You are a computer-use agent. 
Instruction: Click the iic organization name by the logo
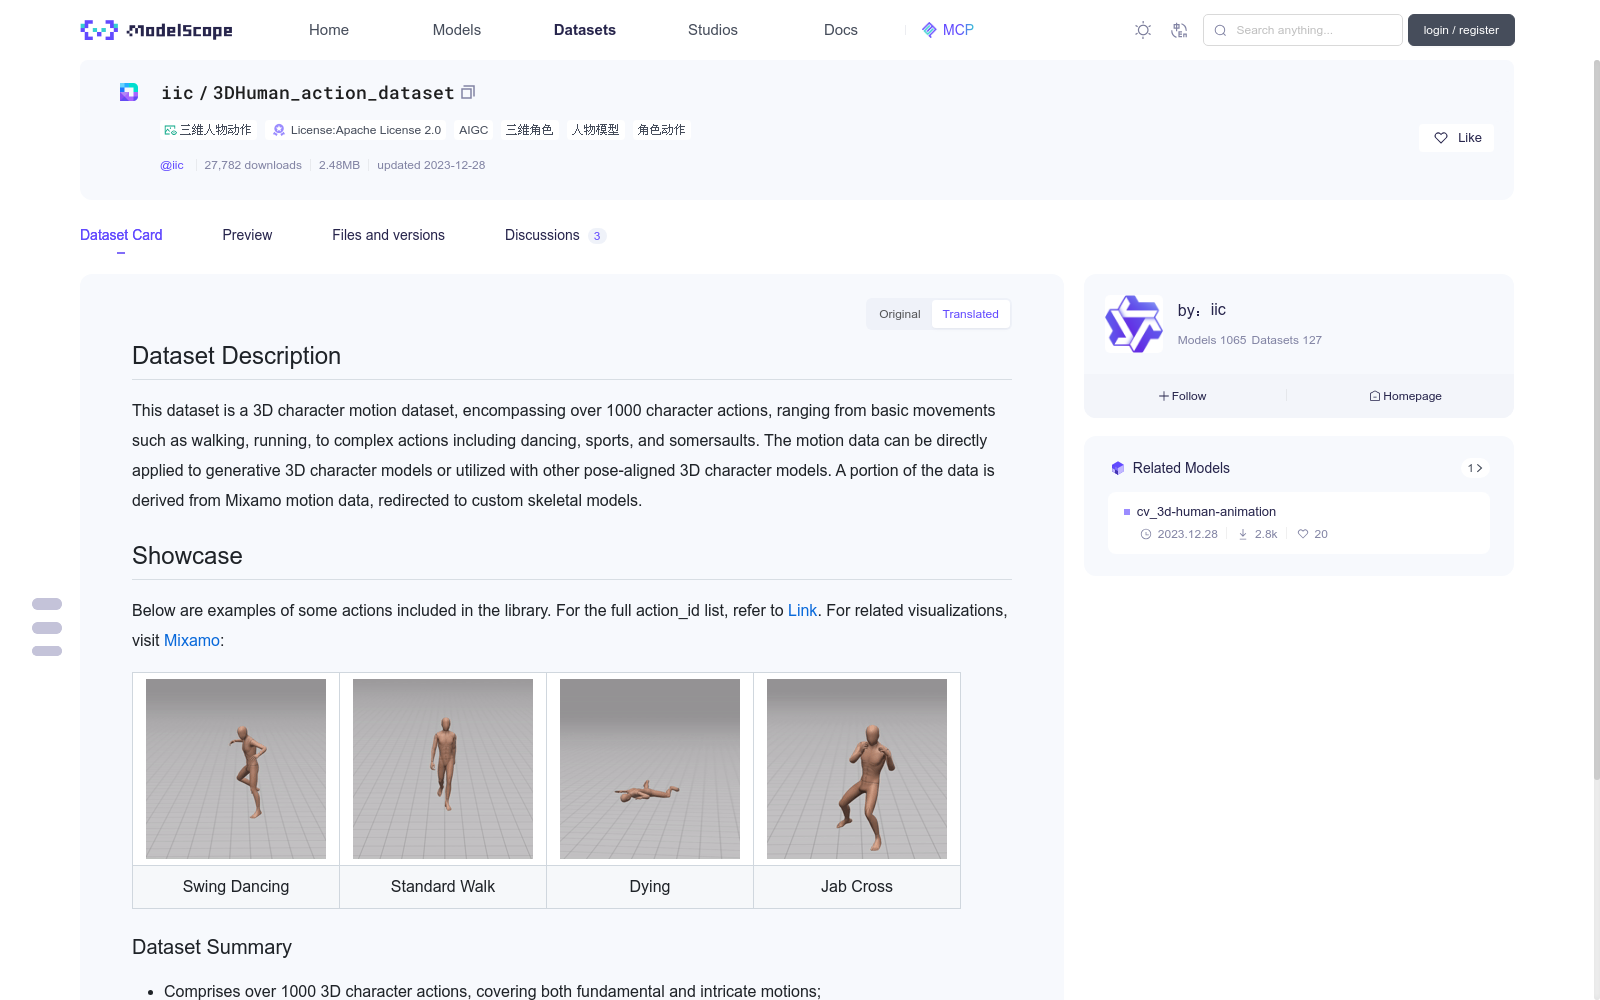coord(1218,310)
